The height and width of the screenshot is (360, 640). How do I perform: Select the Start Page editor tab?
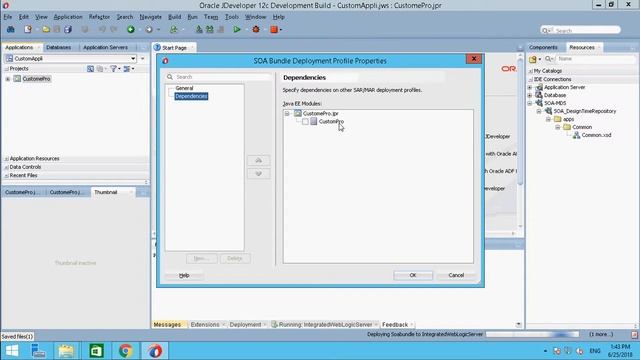tap(174, 48)
